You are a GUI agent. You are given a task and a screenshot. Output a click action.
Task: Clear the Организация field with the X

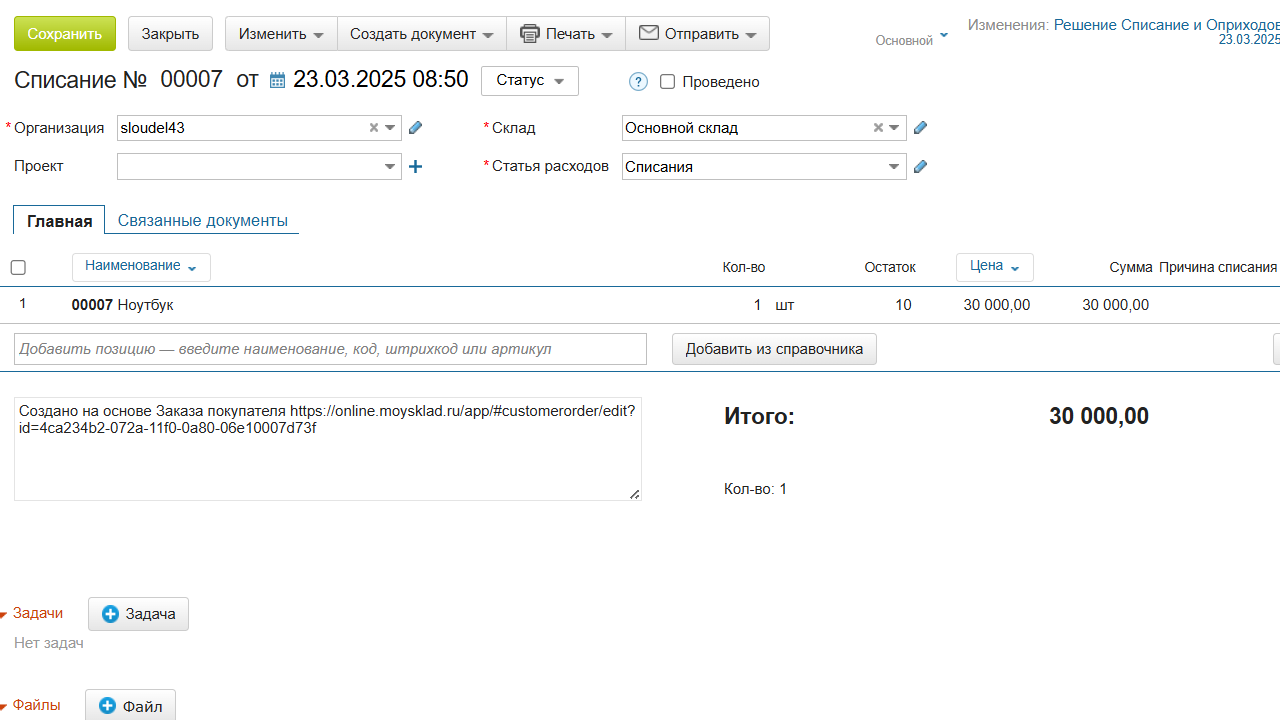point(374,128)
